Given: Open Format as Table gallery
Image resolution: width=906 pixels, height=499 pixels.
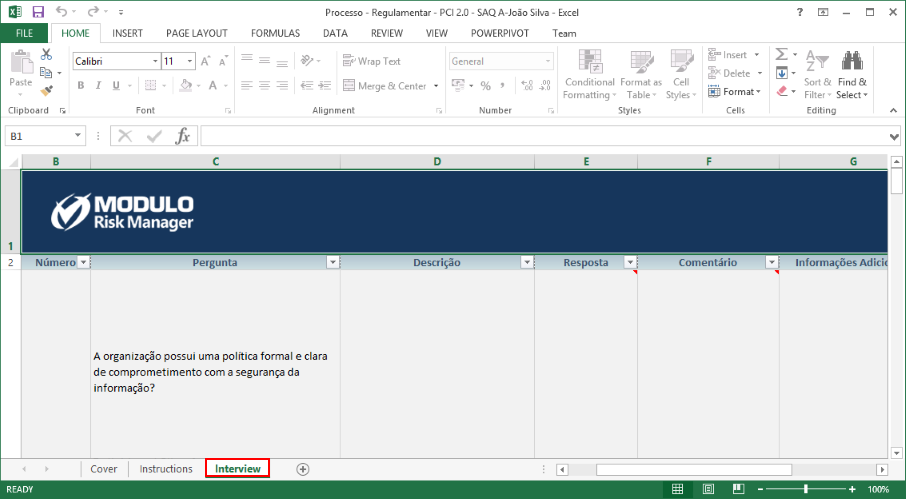Looking at the screenshot, I should 641,75.
